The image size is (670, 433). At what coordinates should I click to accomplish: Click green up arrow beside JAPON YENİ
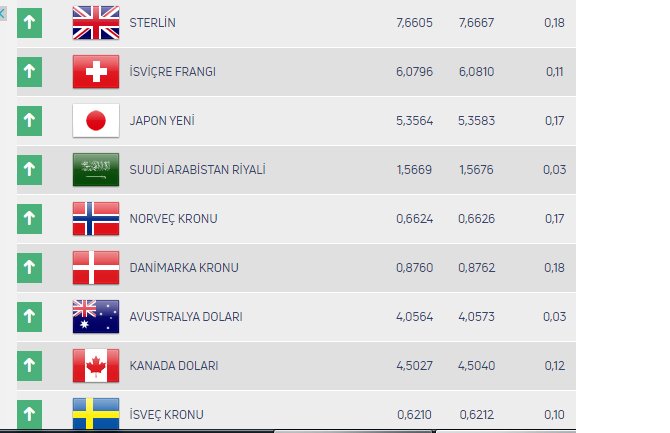click(x=29, y=120)
